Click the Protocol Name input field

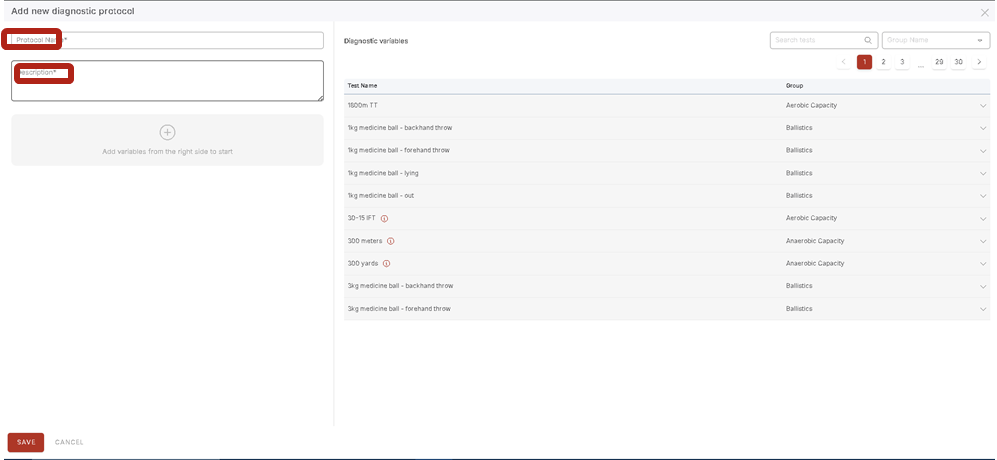point(190,40)
